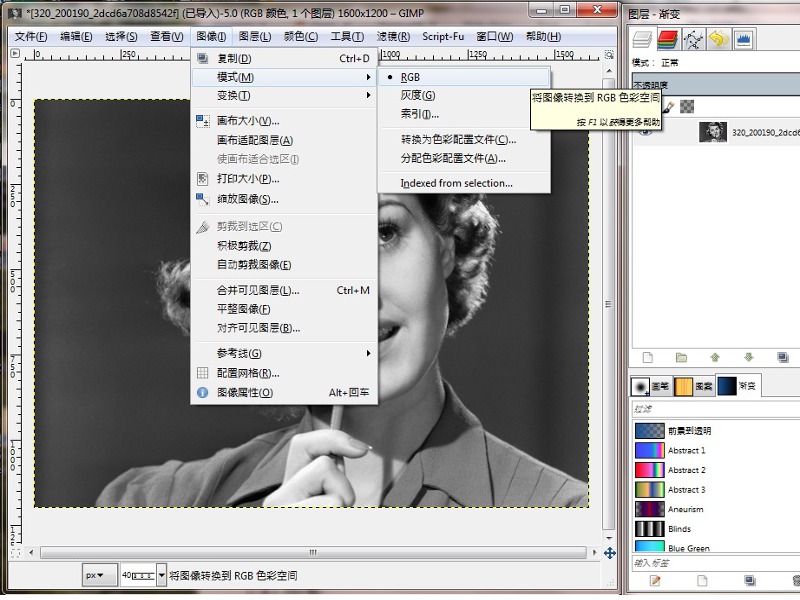The image size is (800, 600).
Task: Click 缩放图像 (Scale Image) menu entry
Action: tap(247, 199)
